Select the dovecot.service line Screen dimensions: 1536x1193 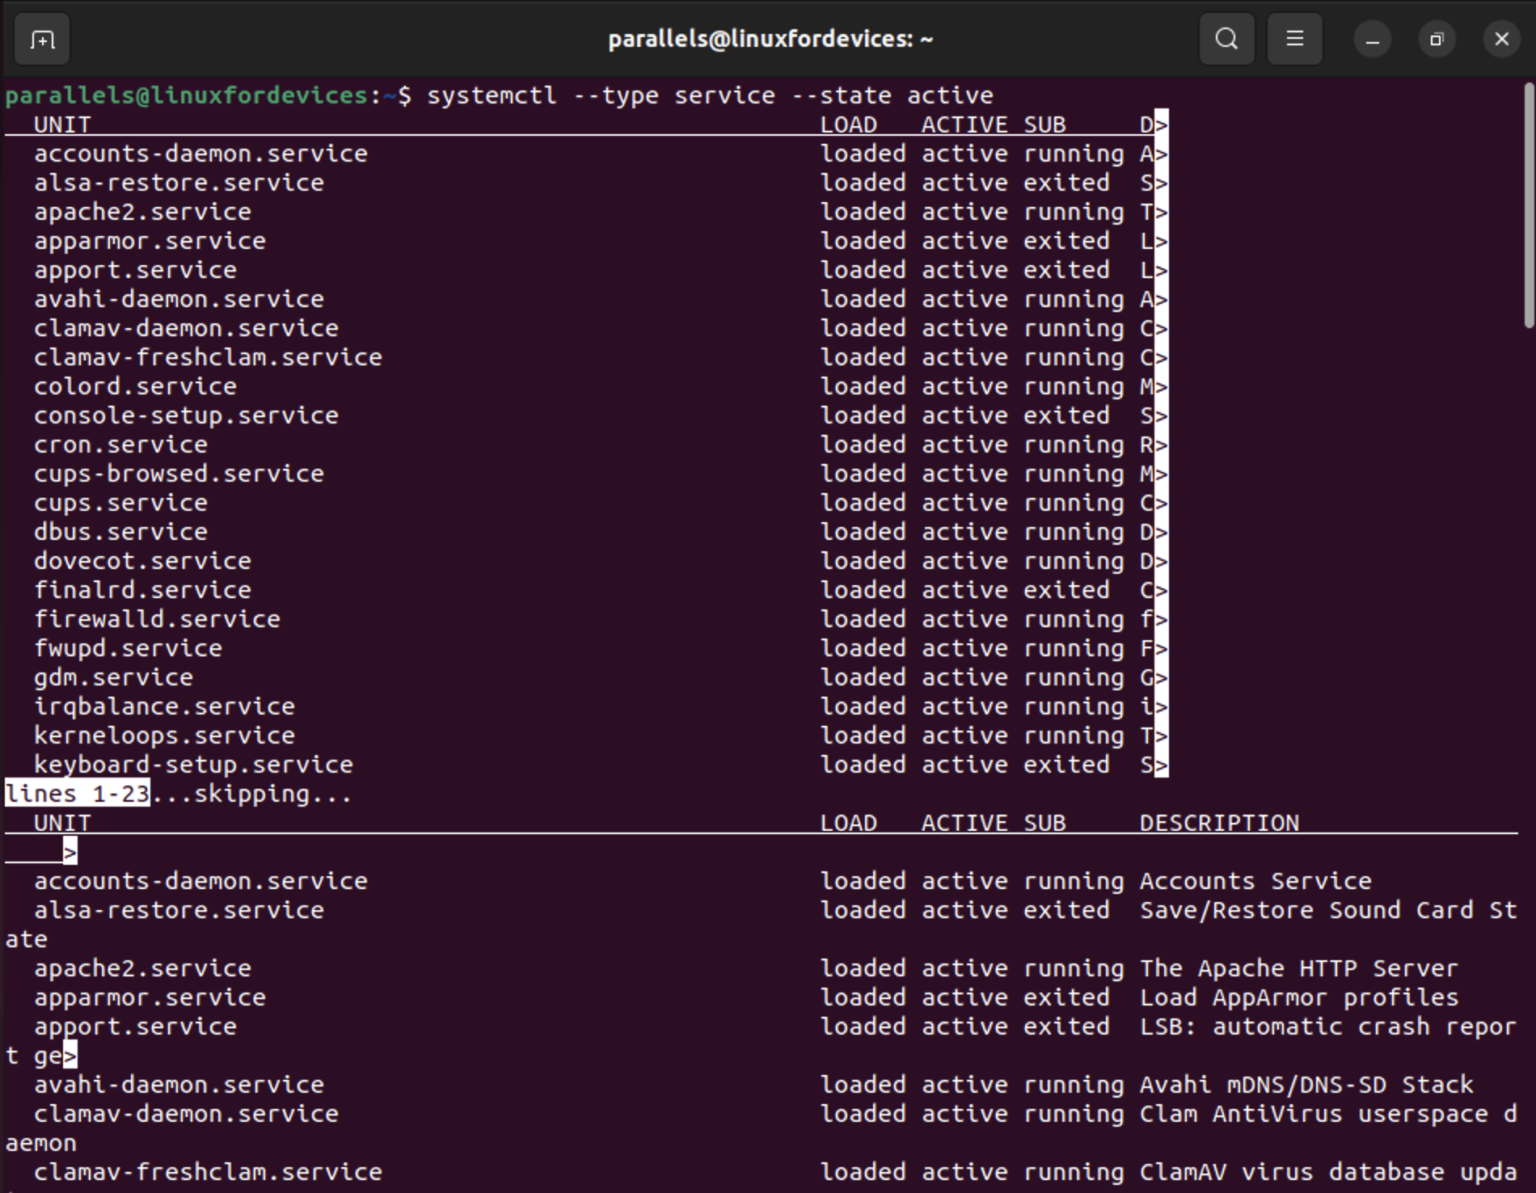[x=142, y=560]
